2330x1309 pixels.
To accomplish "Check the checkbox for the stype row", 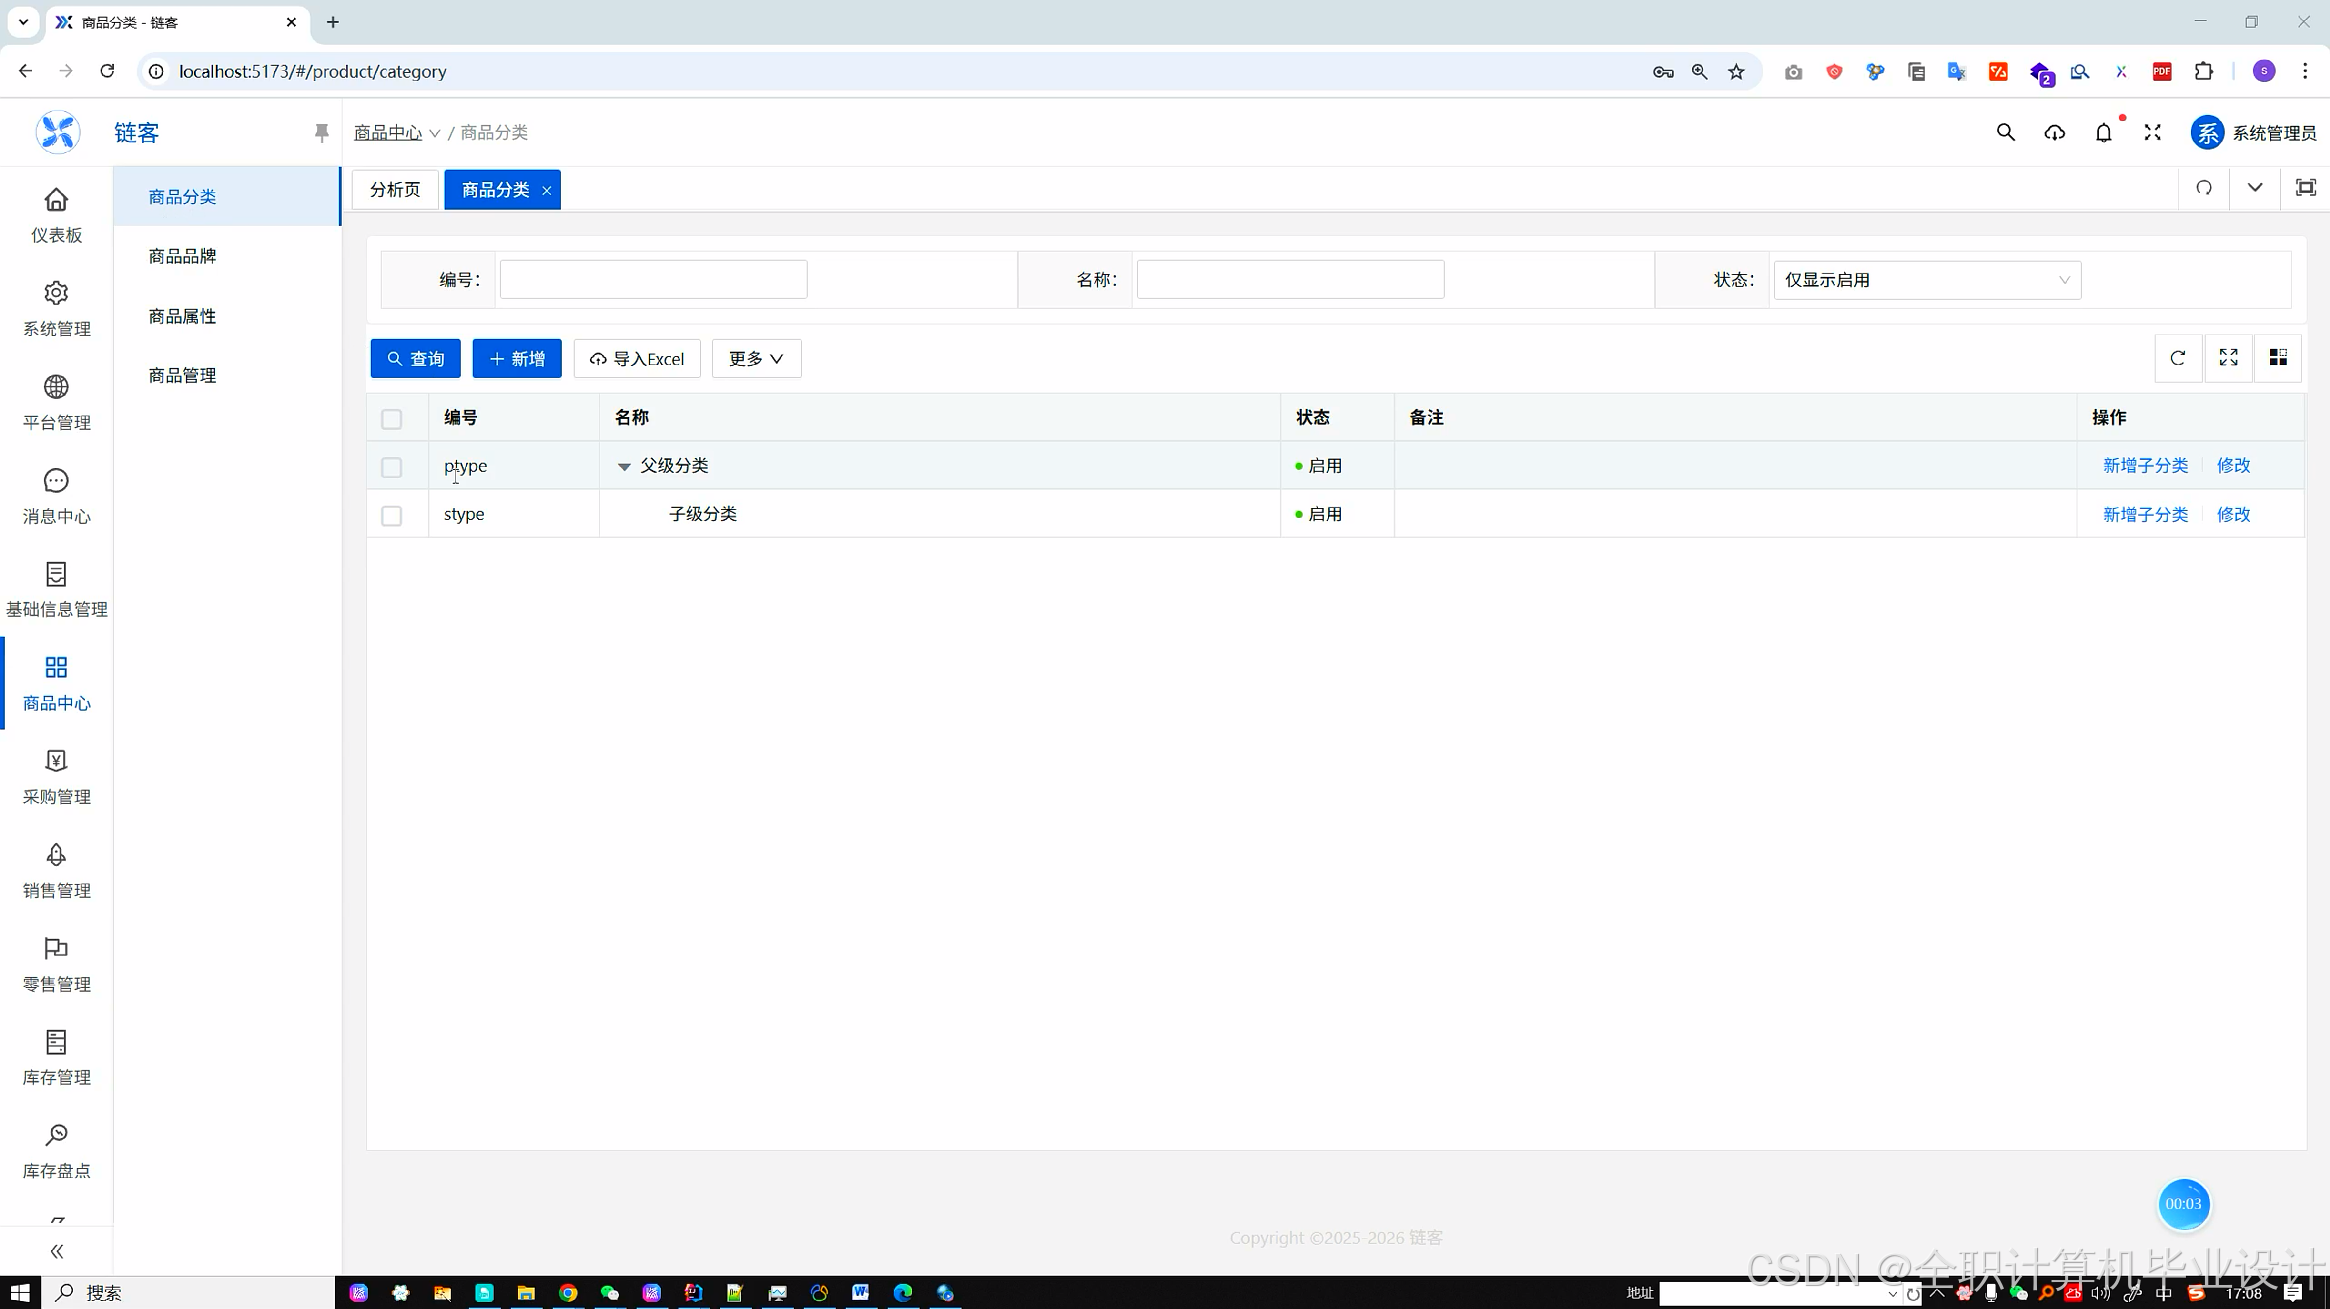I will point(391,514).
